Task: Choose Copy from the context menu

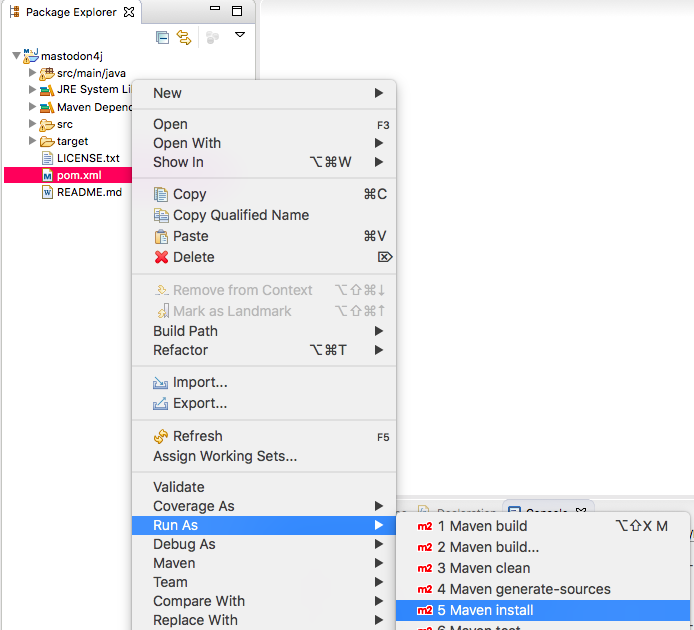Action: pyautogui.click(x=264, y=194)
